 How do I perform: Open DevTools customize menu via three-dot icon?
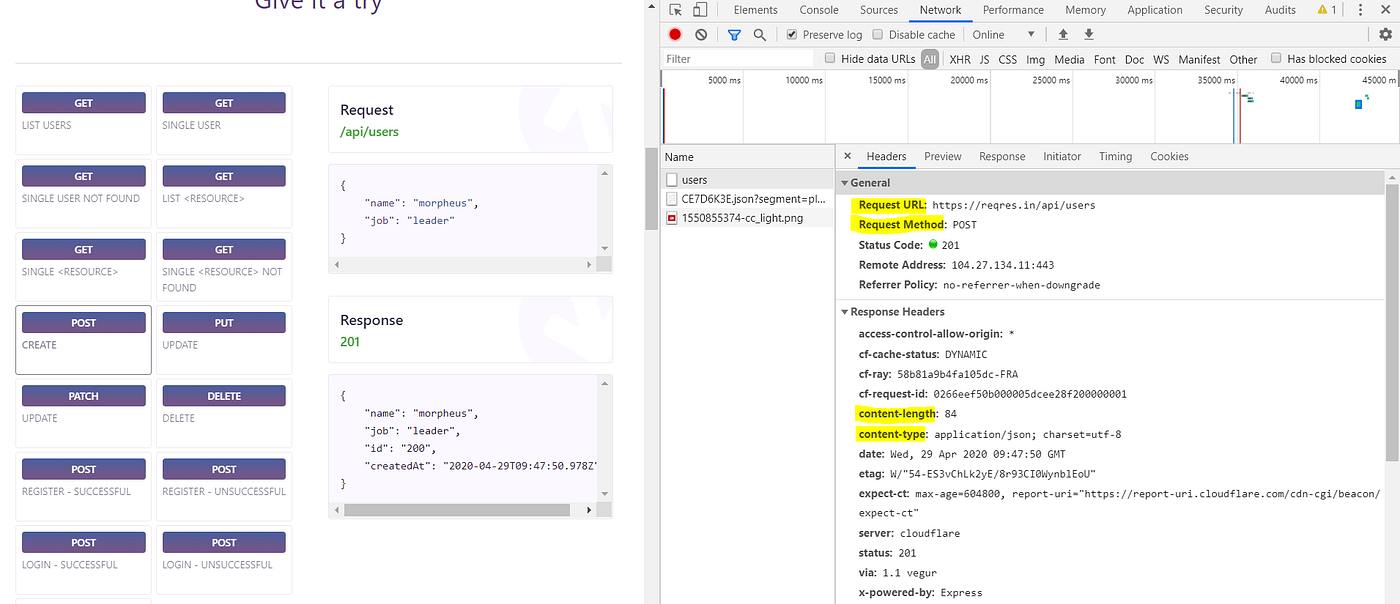(x=1360, y=9)
